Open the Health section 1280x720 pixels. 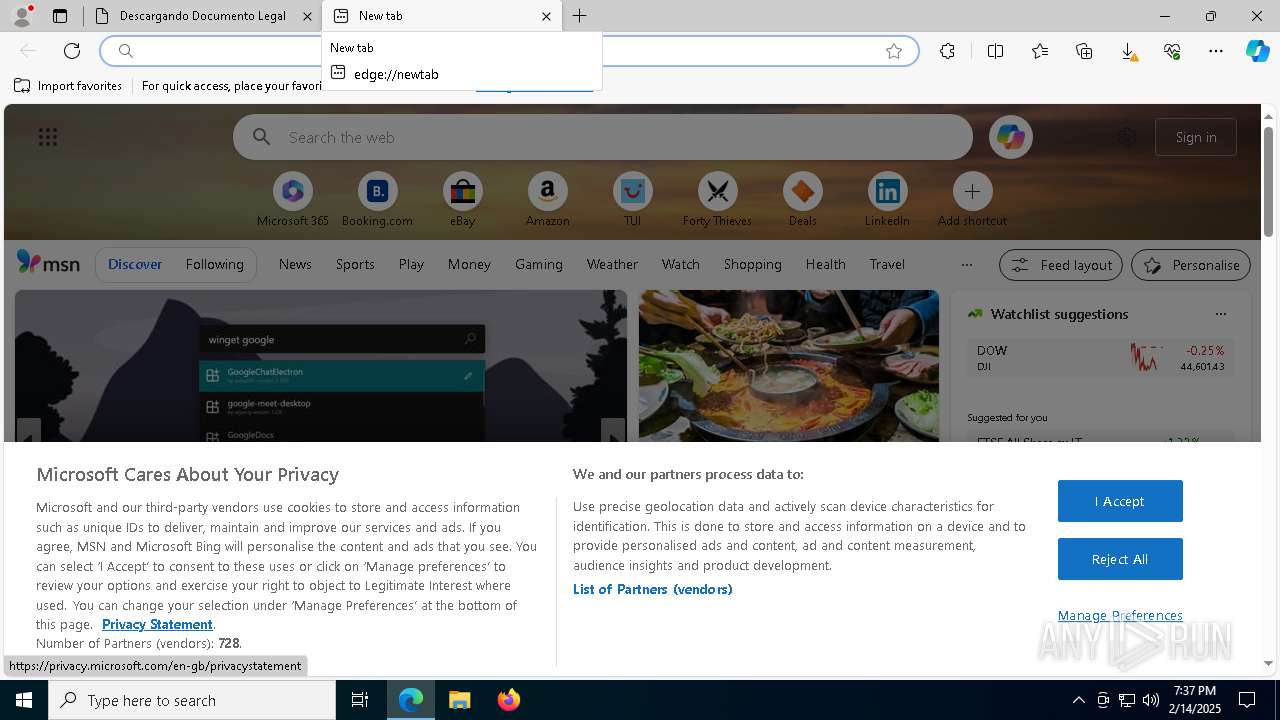coord(826,264)
